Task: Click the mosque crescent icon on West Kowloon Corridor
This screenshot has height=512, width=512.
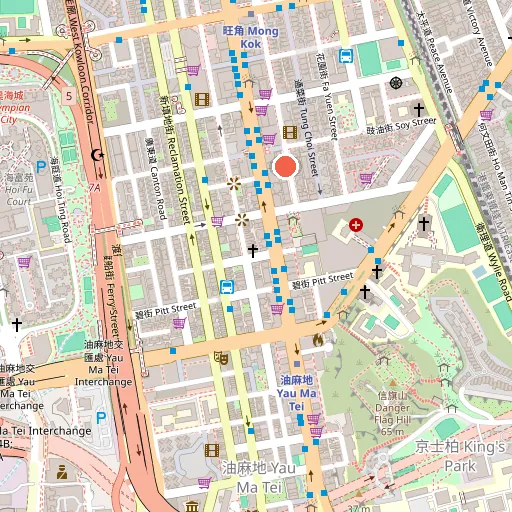Action: (97, 155)
